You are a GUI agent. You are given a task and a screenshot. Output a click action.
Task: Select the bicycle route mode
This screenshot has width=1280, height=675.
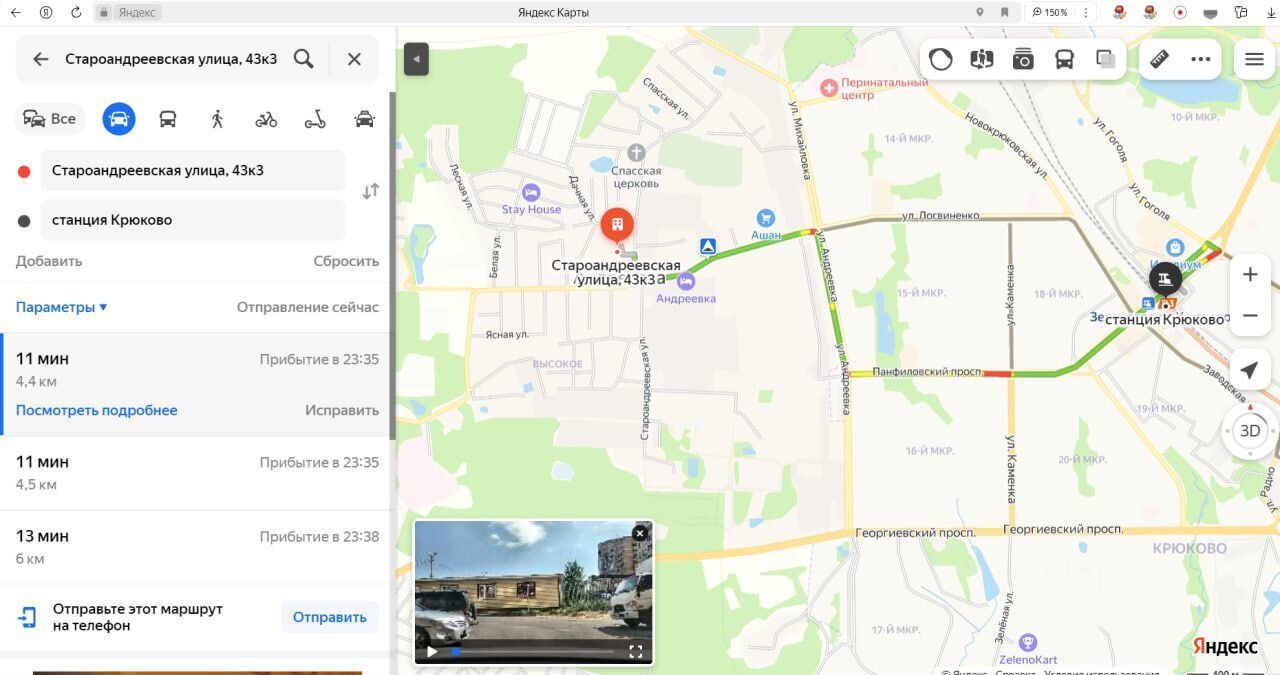pos(266,119)
